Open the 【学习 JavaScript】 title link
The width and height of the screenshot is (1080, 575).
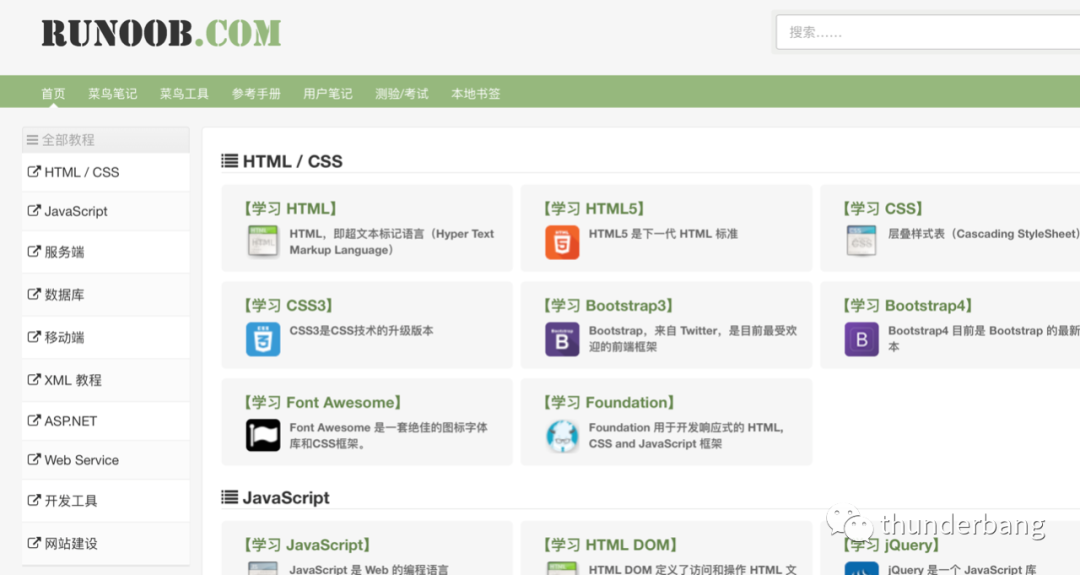(x=307, y=545)
